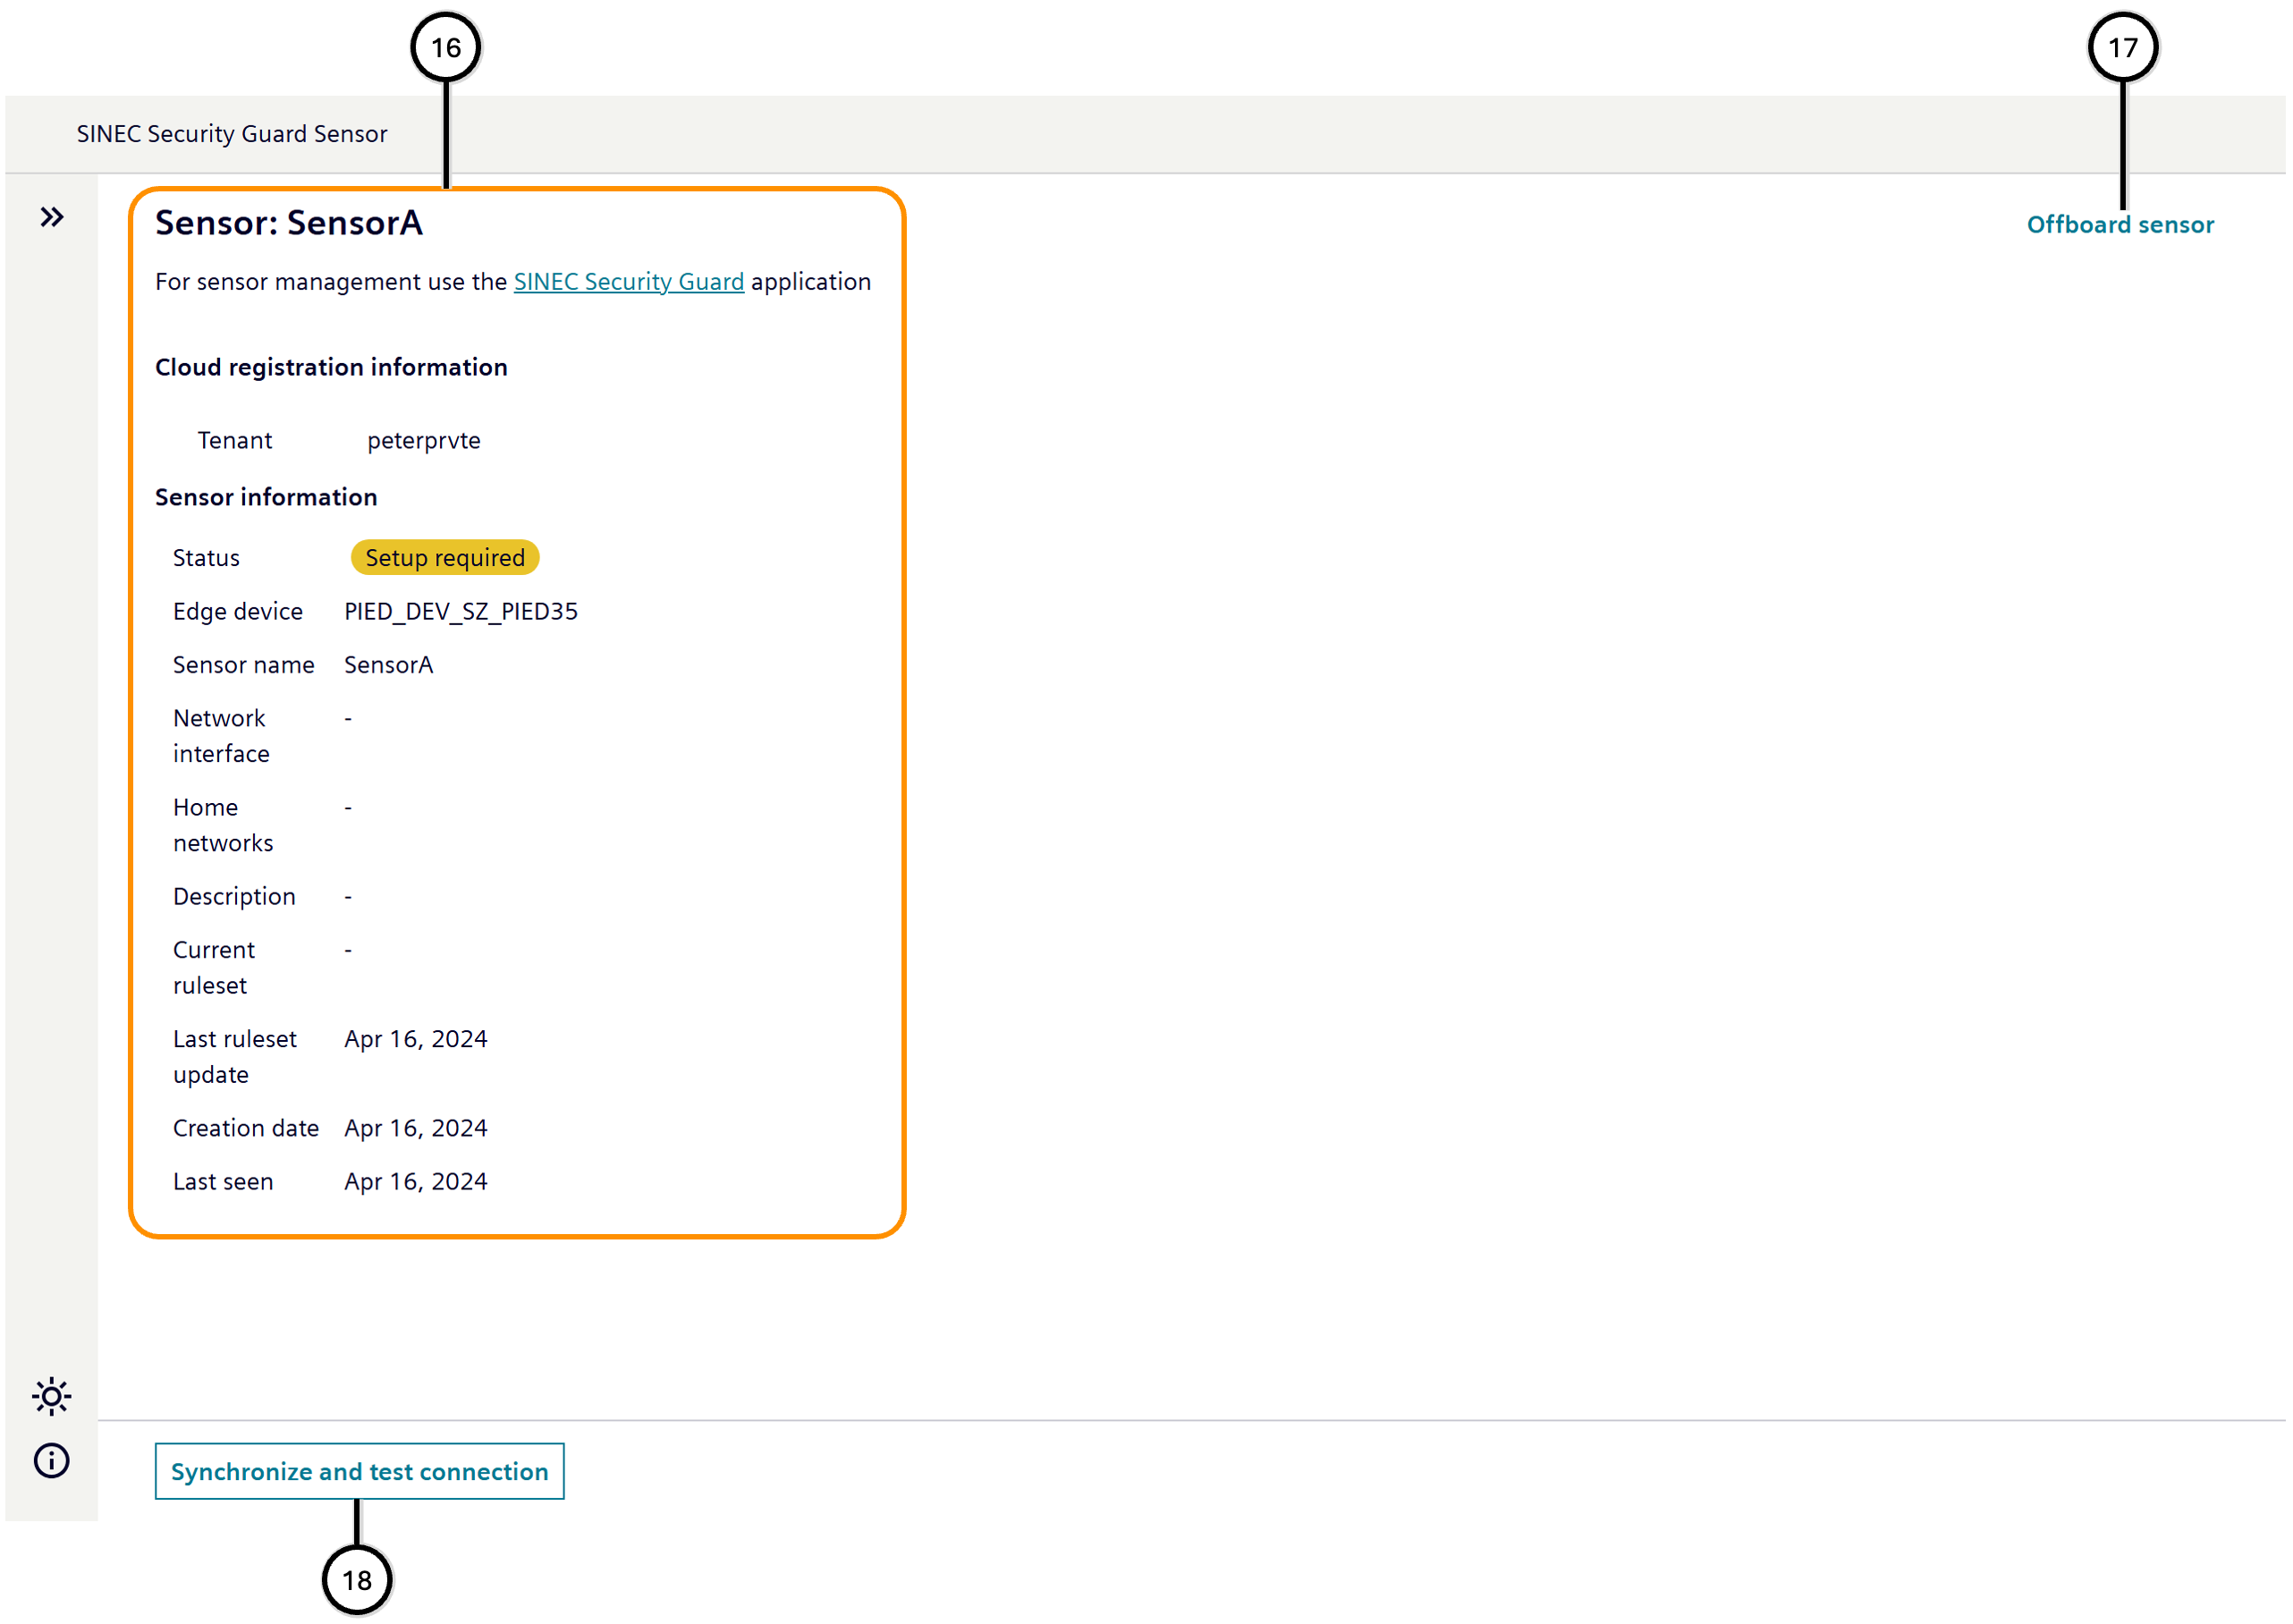This screenshot has width=2293, height=1624.
Task: Select Creation date value Apr 16, 2024
Action: point(415,1128)
